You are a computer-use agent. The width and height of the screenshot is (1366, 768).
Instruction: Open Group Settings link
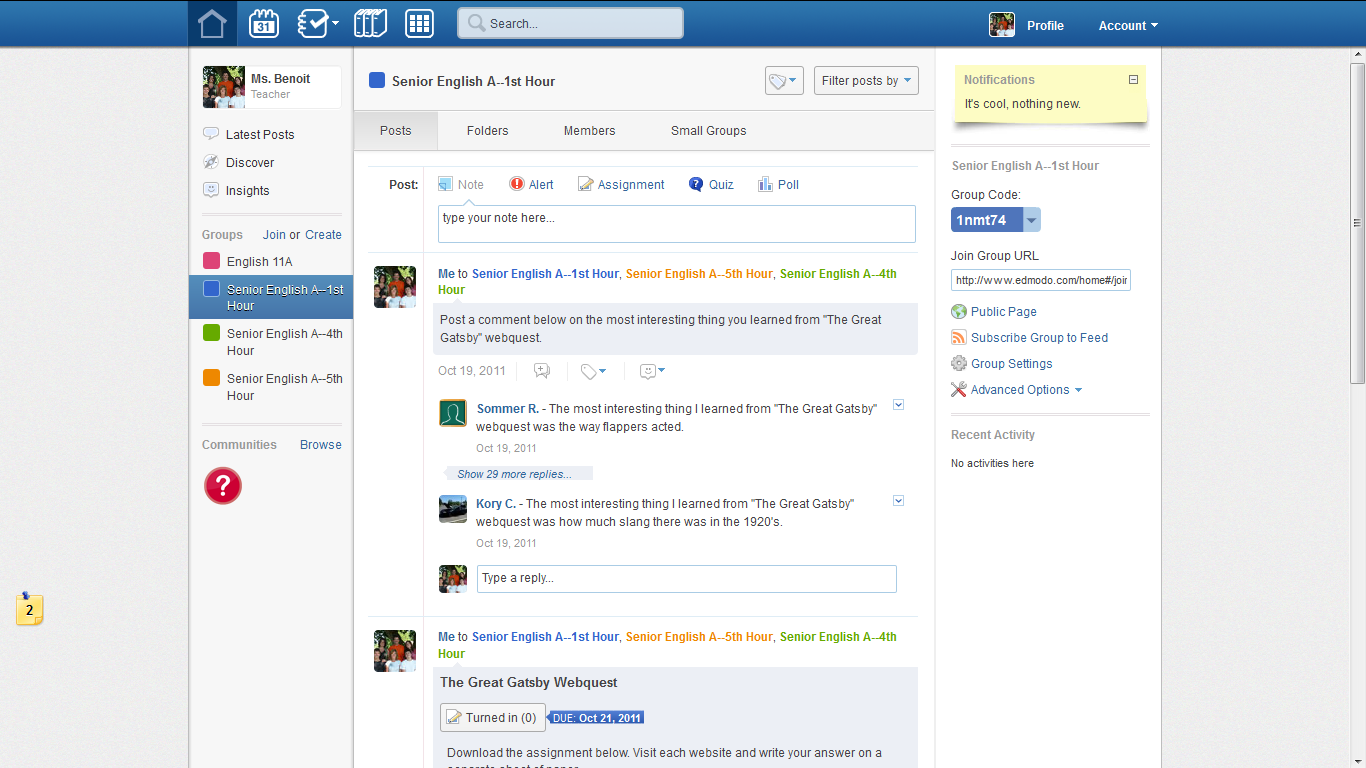coord(1012,364)
